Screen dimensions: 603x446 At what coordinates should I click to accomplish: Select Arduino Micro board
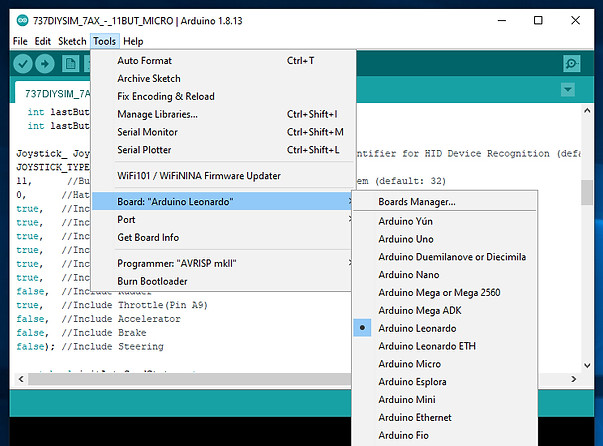(445, 364)
